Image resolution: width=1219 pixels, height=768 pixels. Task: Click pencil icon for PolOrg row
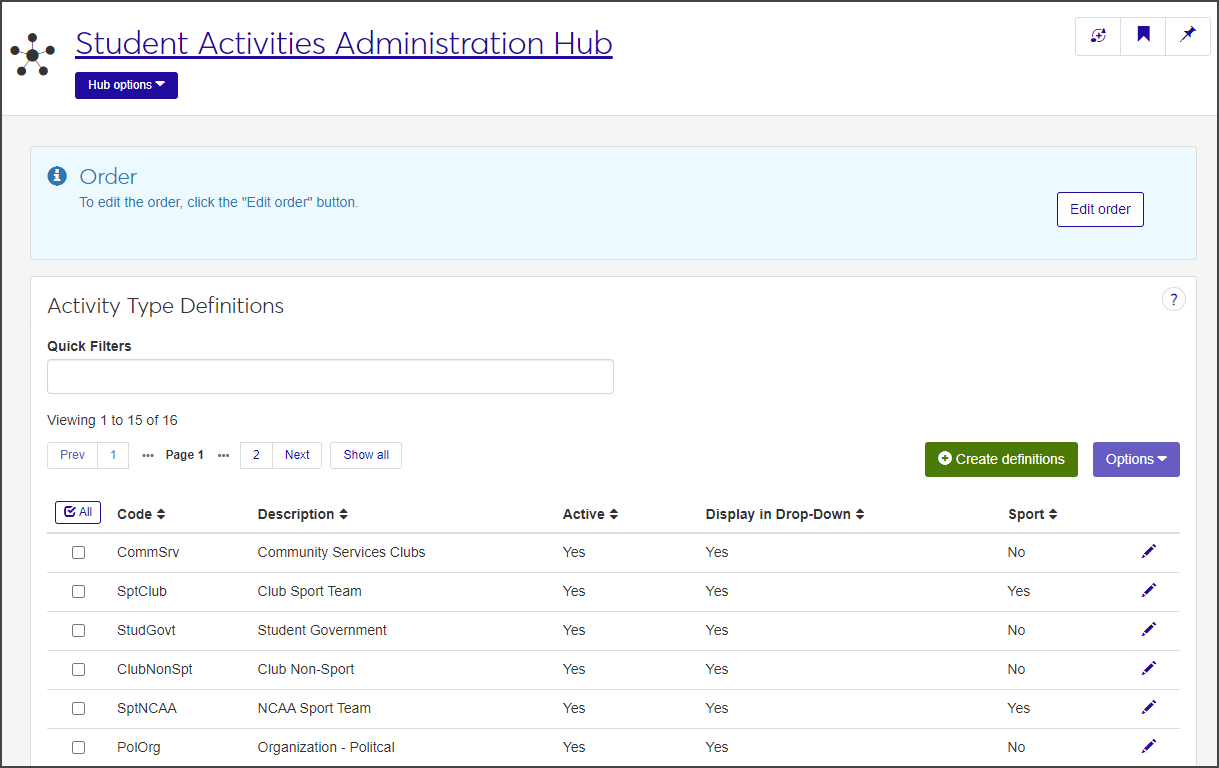(1148, 746)
